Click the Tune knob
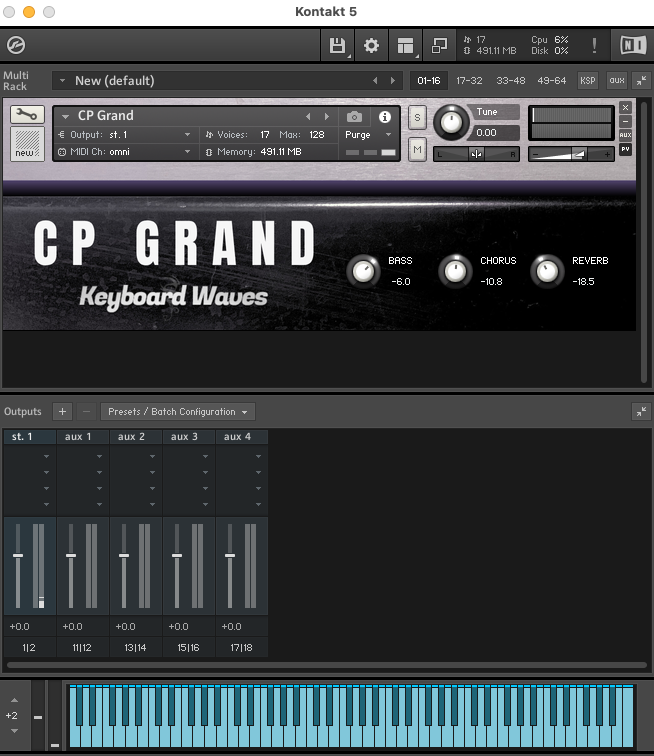This screenshot has height=756, width=654. tap(451, 122)
